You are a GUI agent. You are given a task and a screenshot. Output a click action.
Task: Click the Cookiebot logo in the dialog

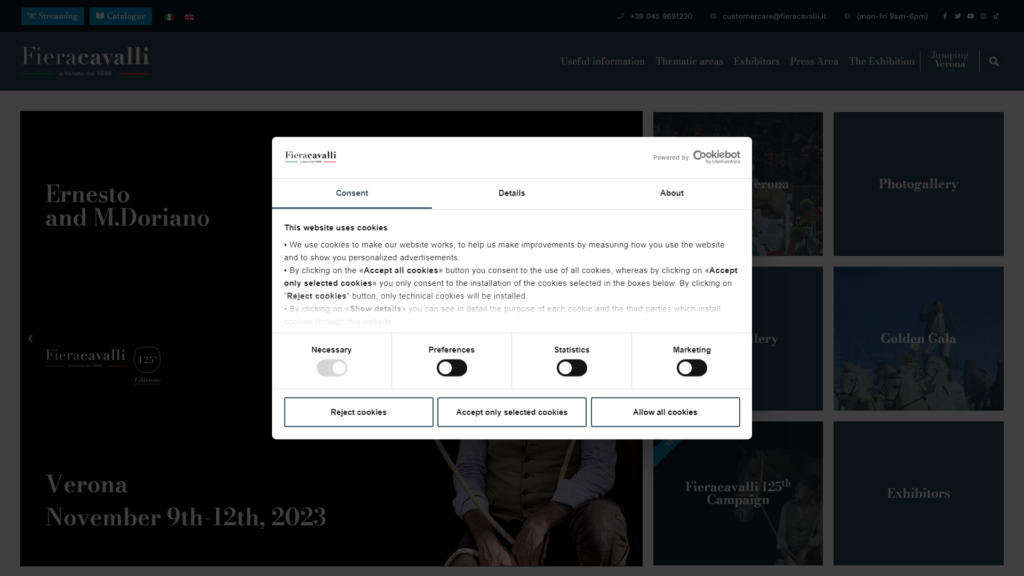716,157
